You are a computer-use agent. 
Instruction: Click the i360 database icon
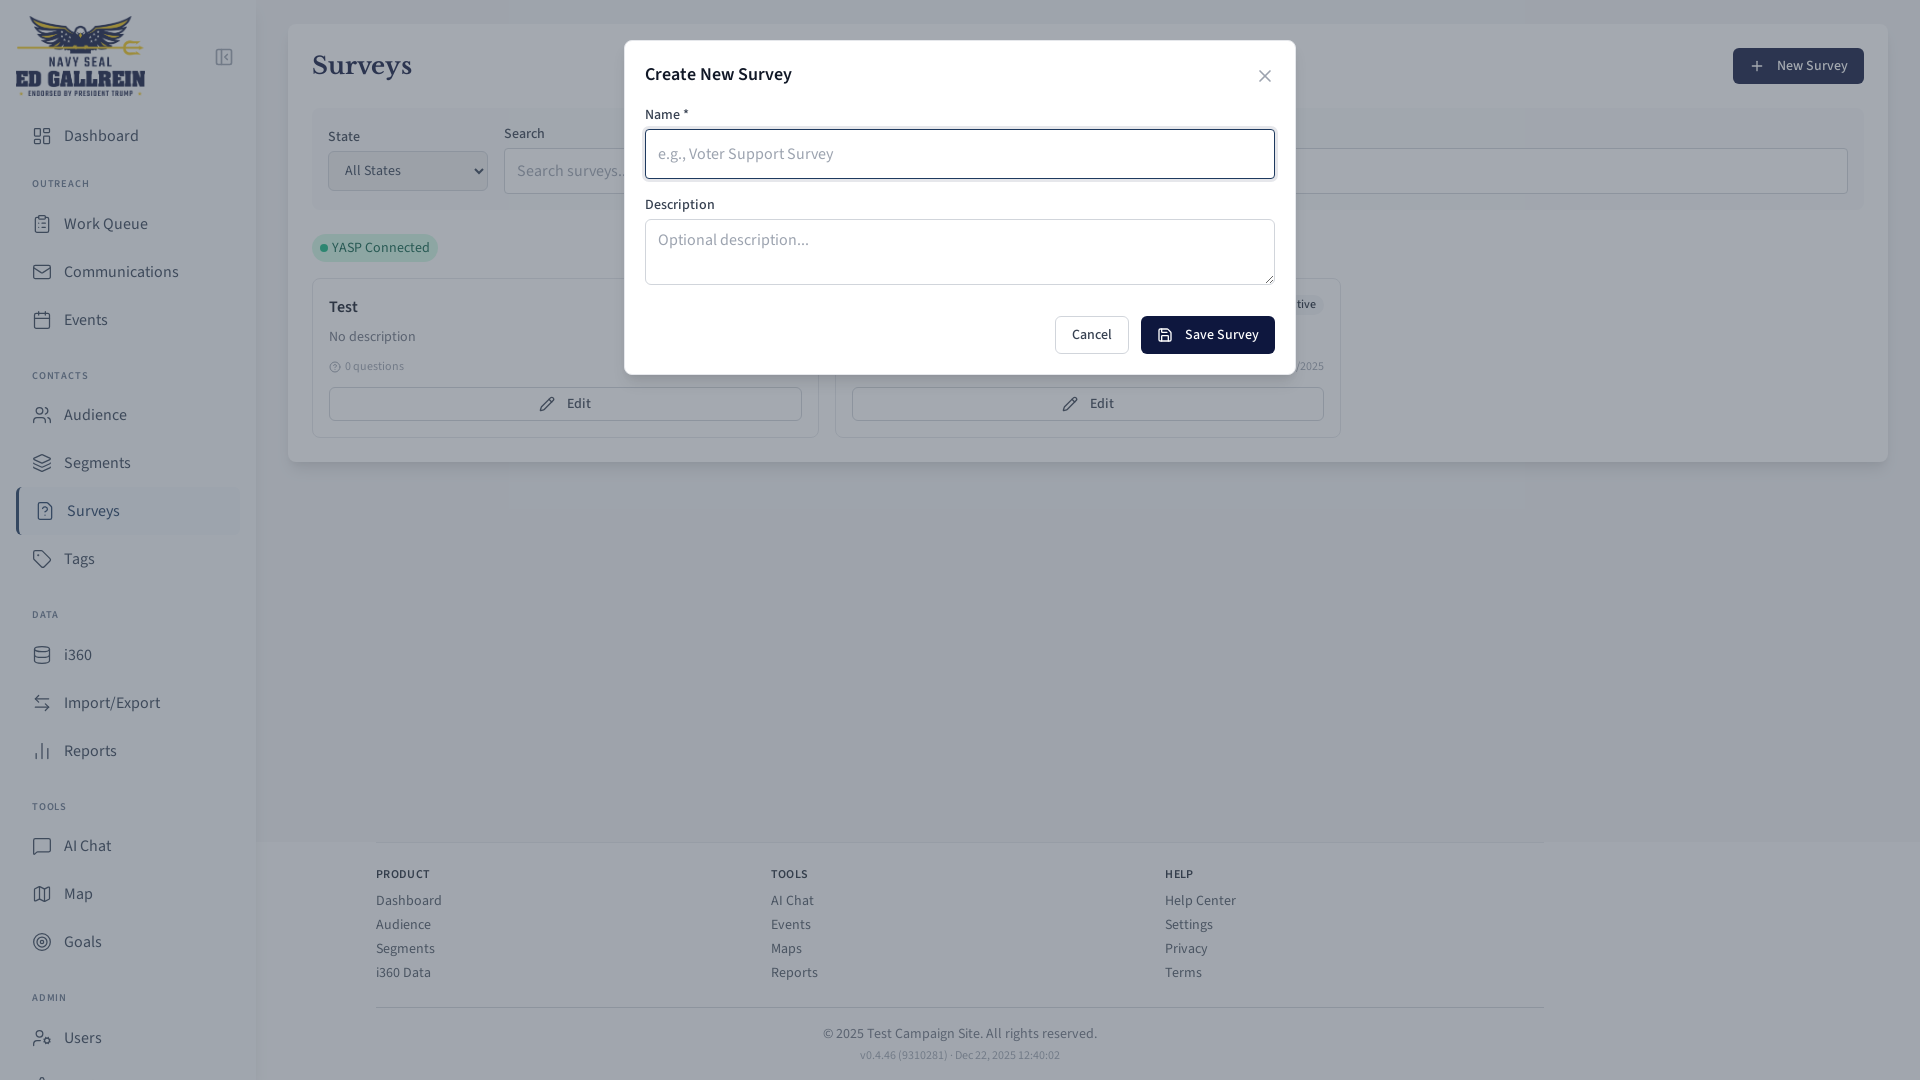(x=42, y=655)
